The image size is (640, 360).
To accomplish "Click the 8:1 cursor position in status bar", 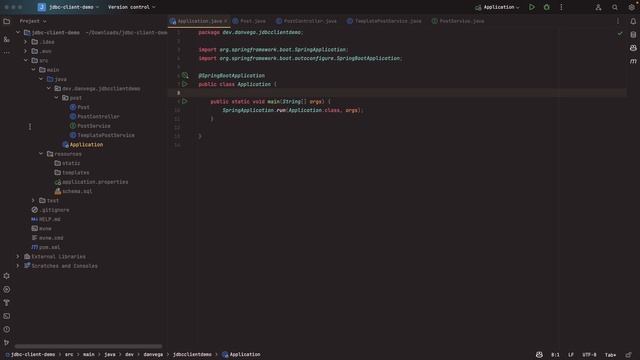I will (555, 355).
